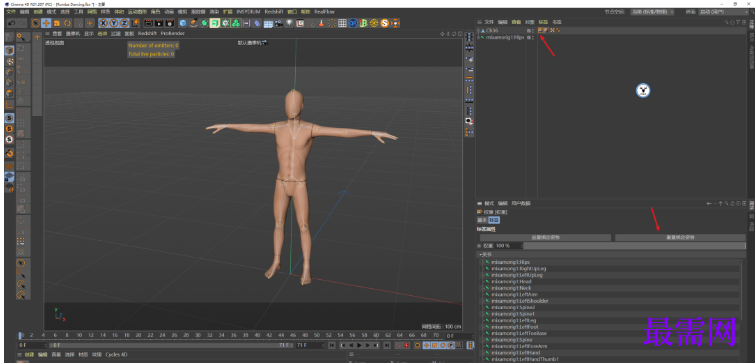The height and width of the screenshot is (363, 755).
Task: Toggle the Z axis lock
Action: tap(124, 23)
